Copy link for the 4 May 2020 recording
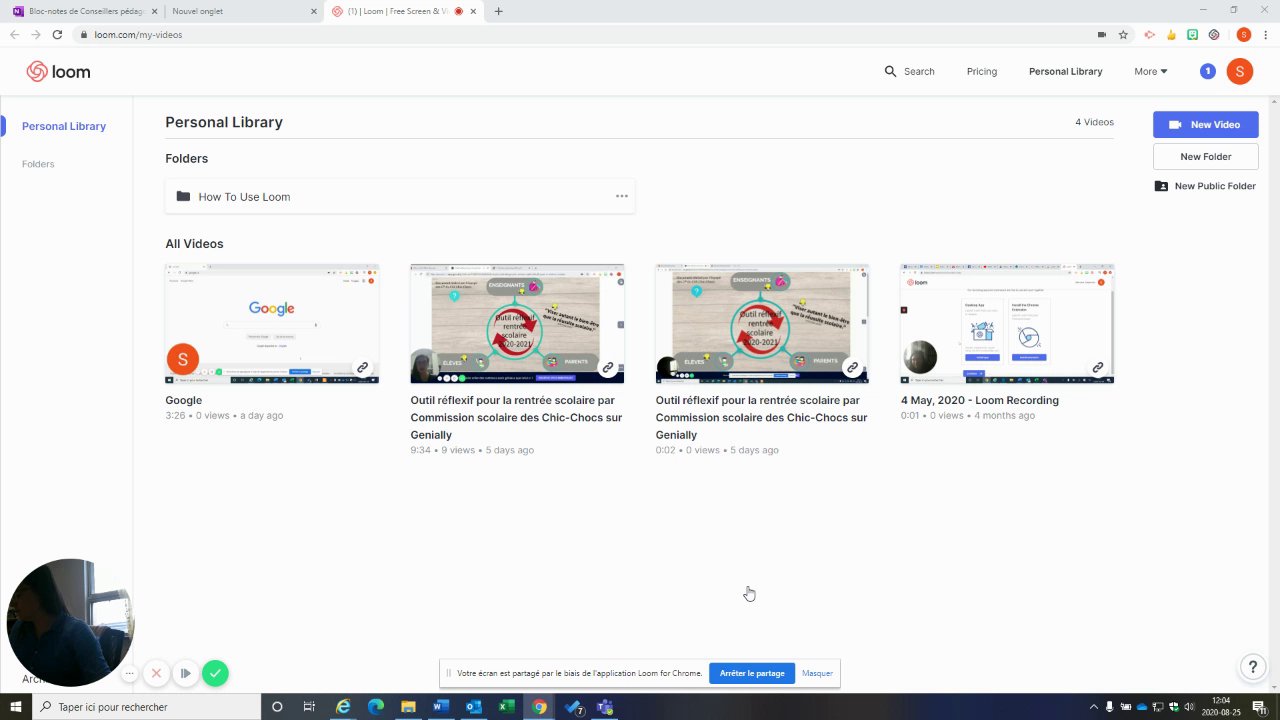The height and width of the screenshot is (720, 1280). coord(1097,368)
